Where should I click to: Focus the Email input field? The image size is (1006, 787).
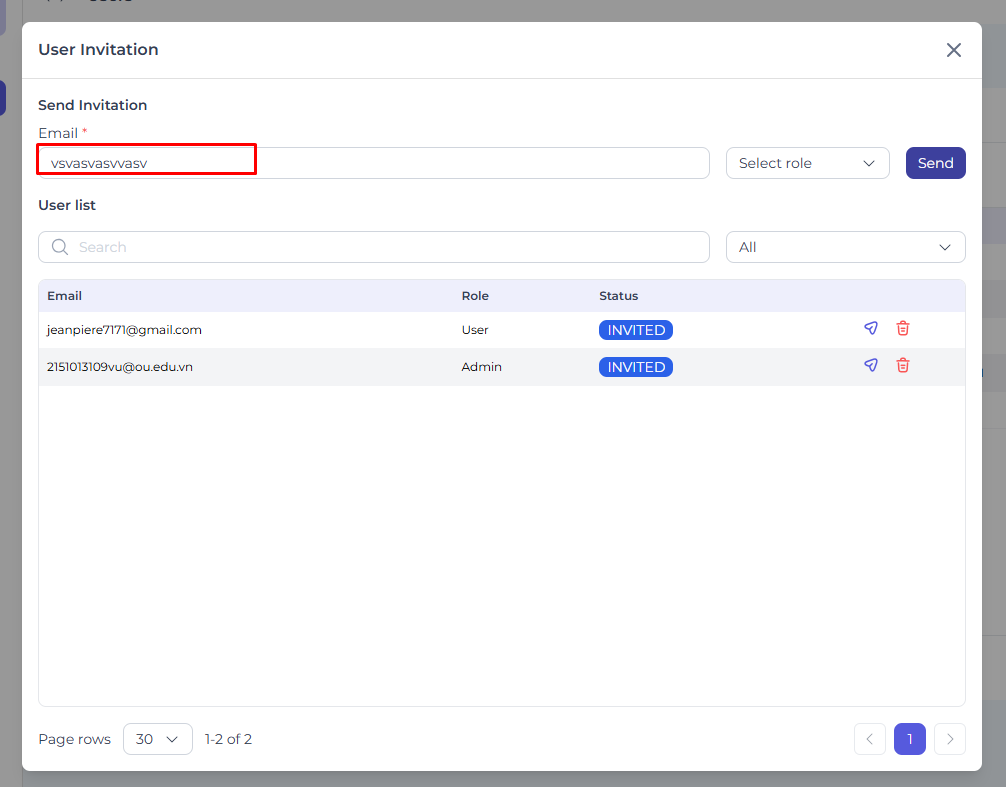tap(373, 163)
